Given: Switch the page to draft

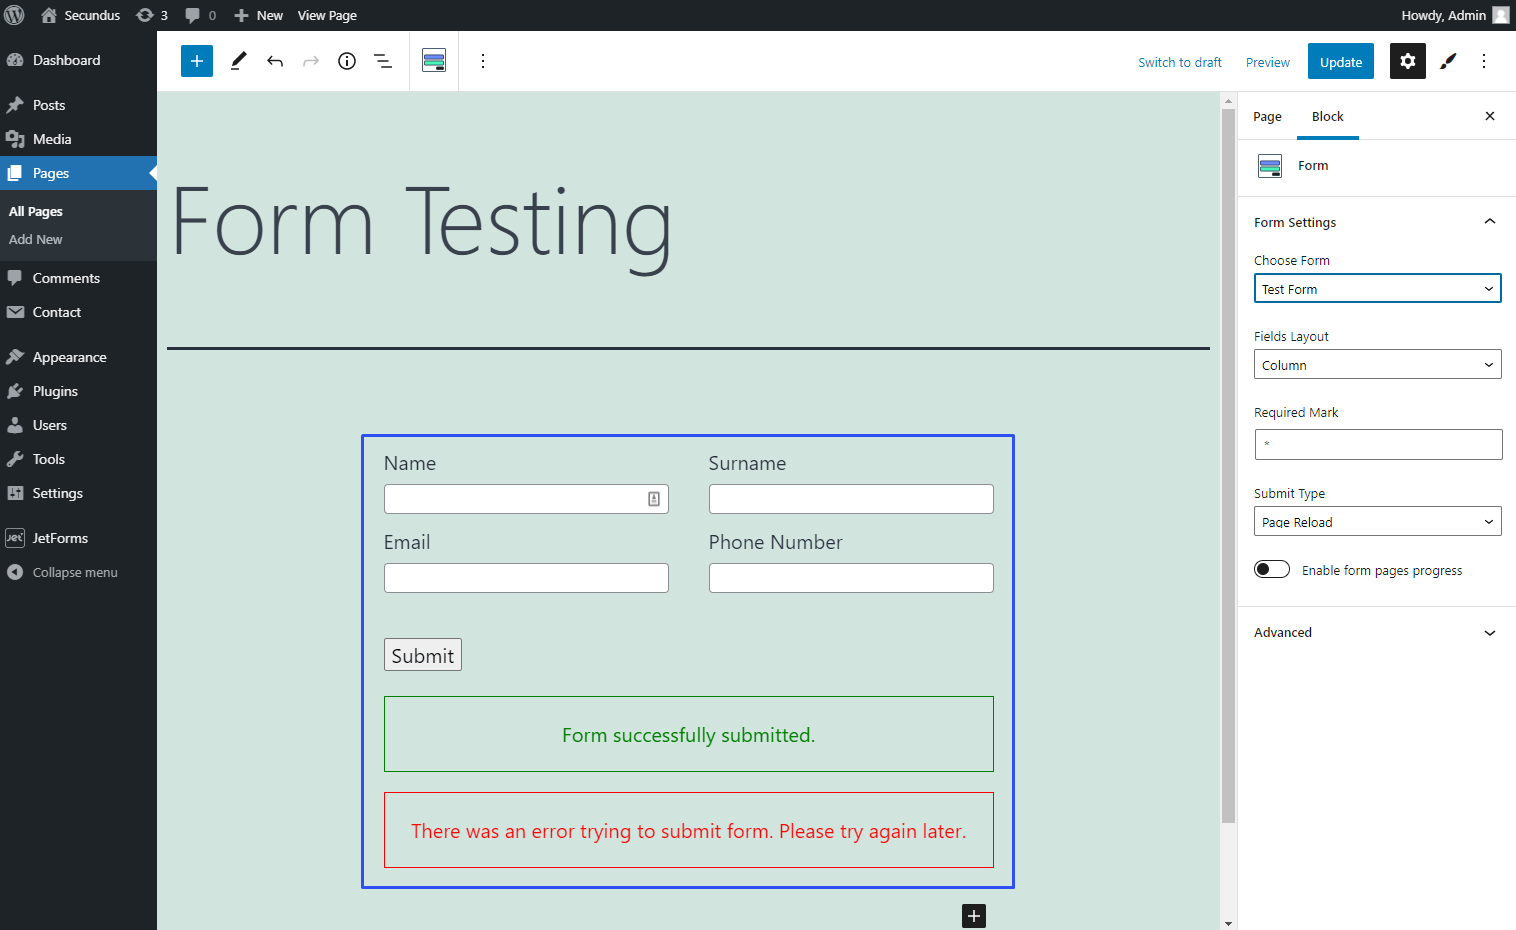Looking at the screenshot, I should pos(1180,61).
